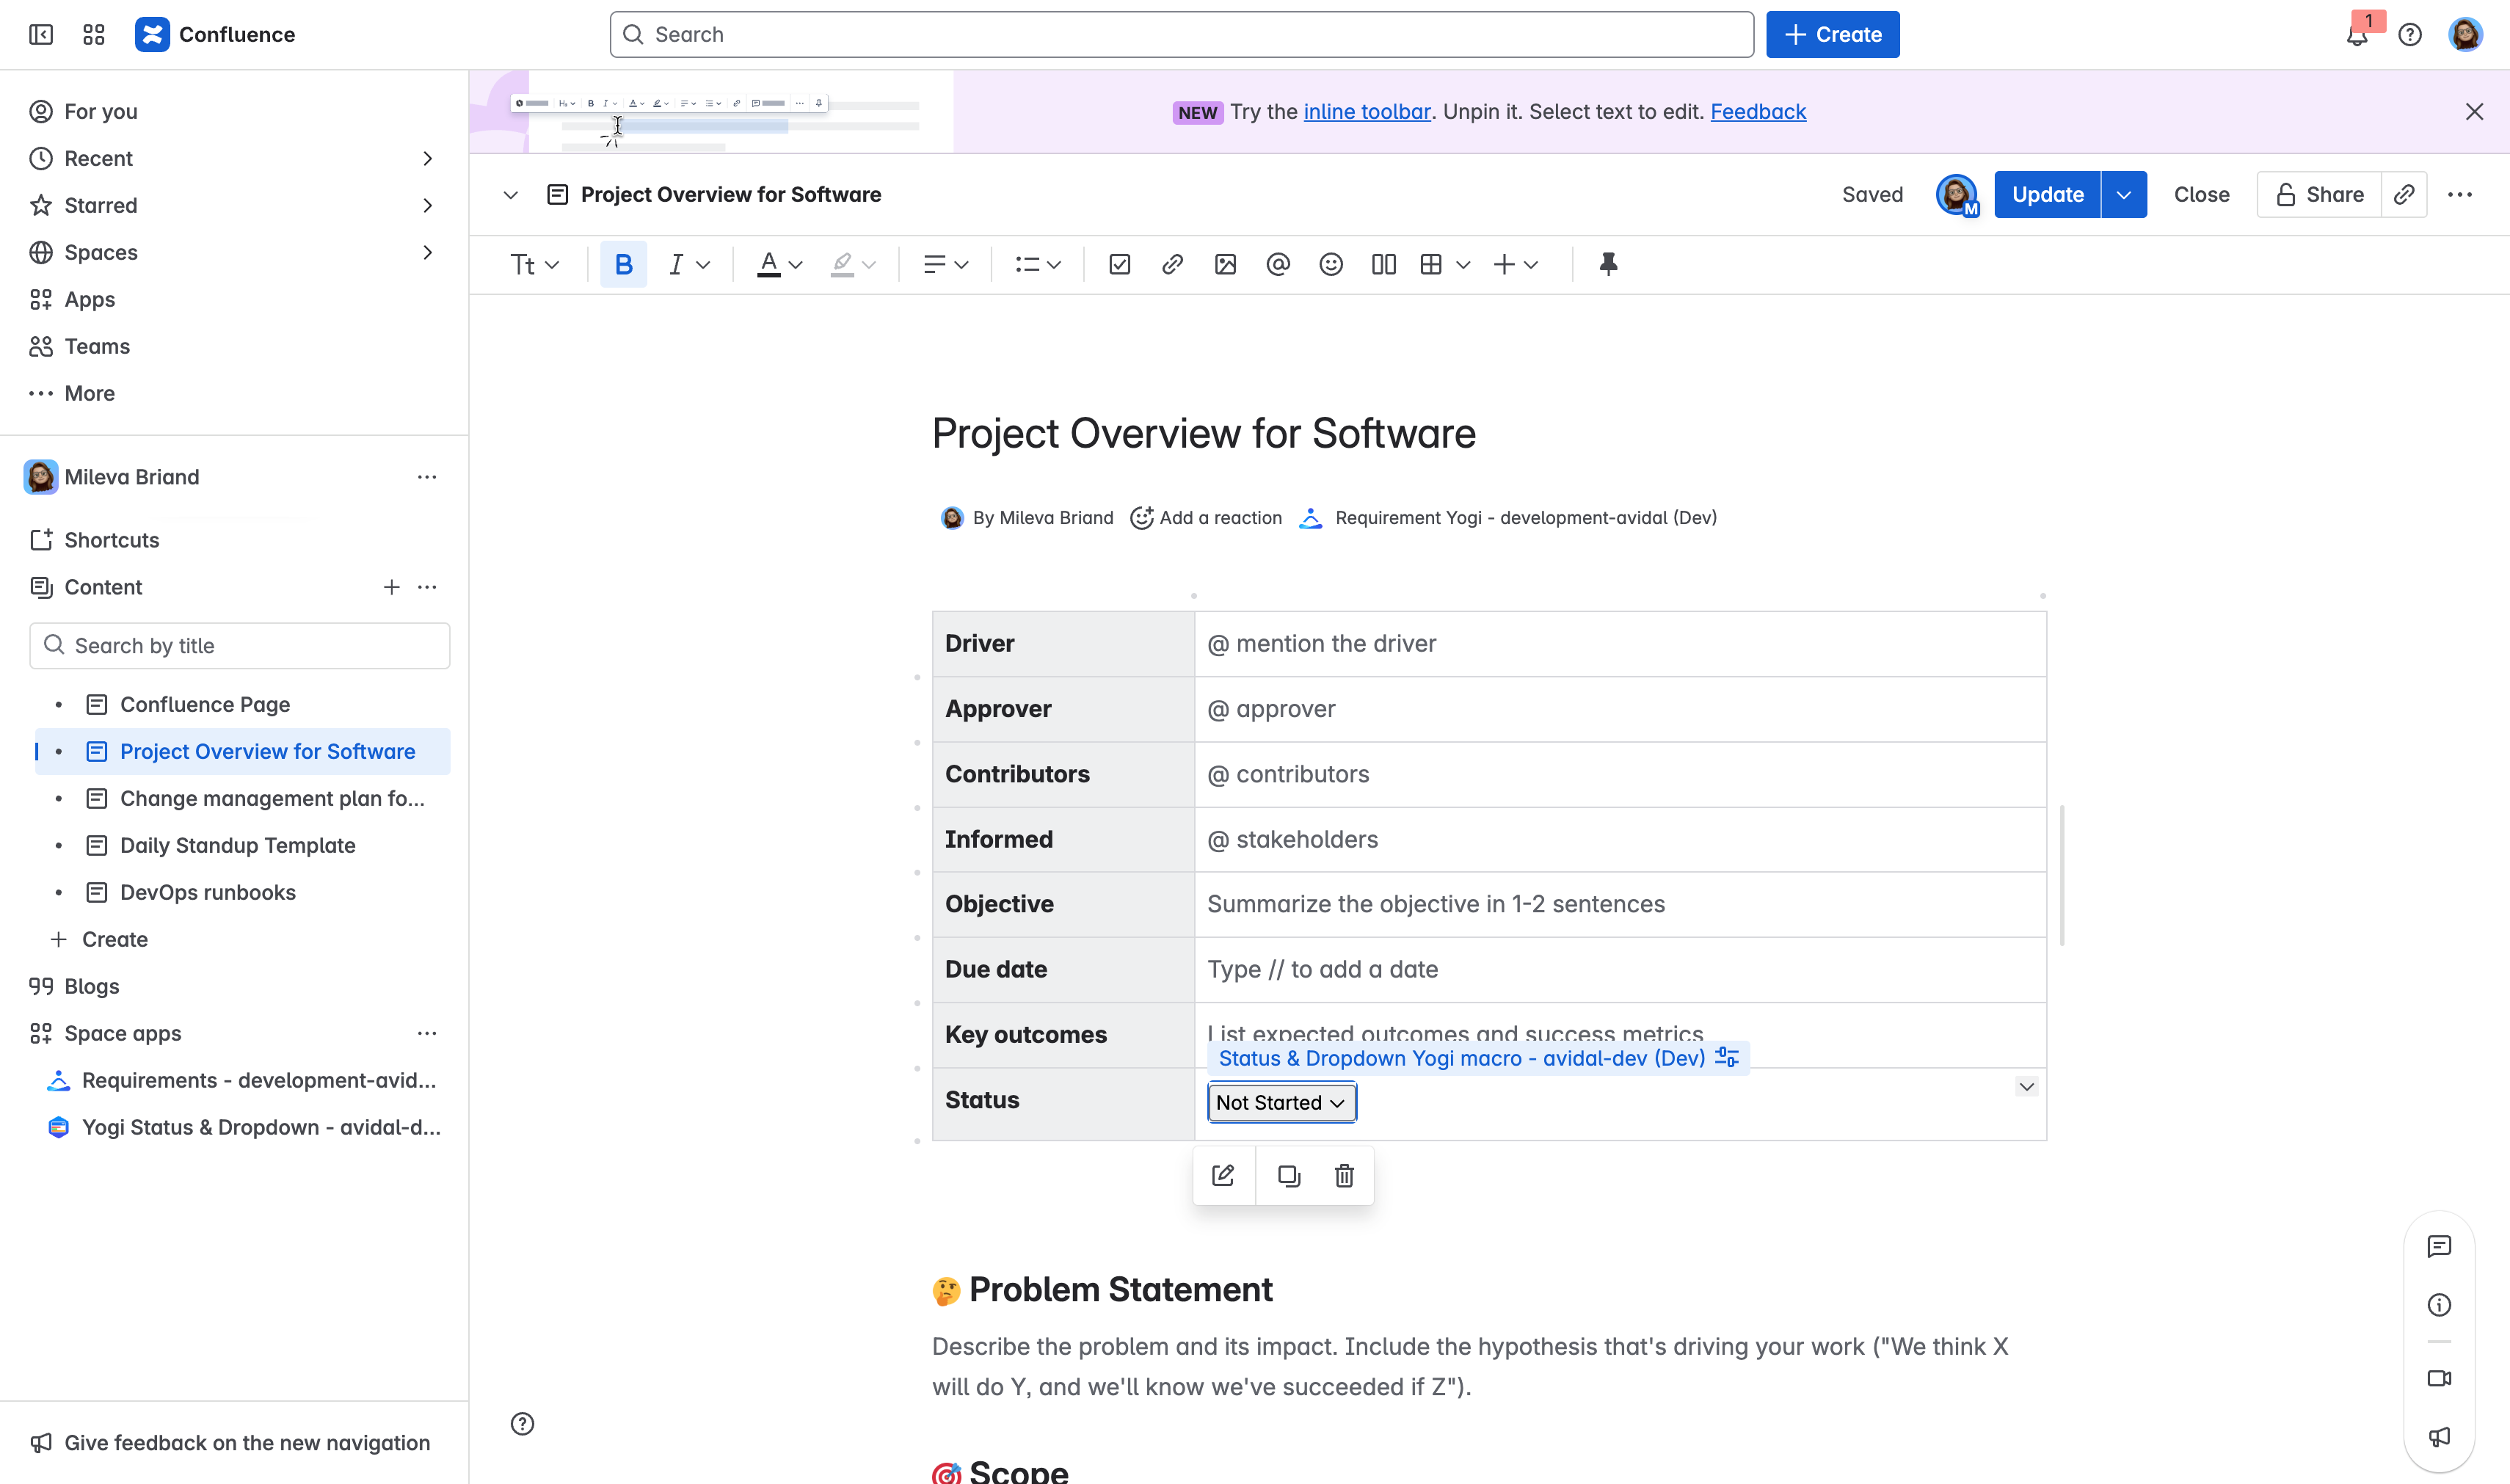This screenshot has width=2510, height=1484.
Task: Select Daily Standup Template in sidebar
Action: 238,845
